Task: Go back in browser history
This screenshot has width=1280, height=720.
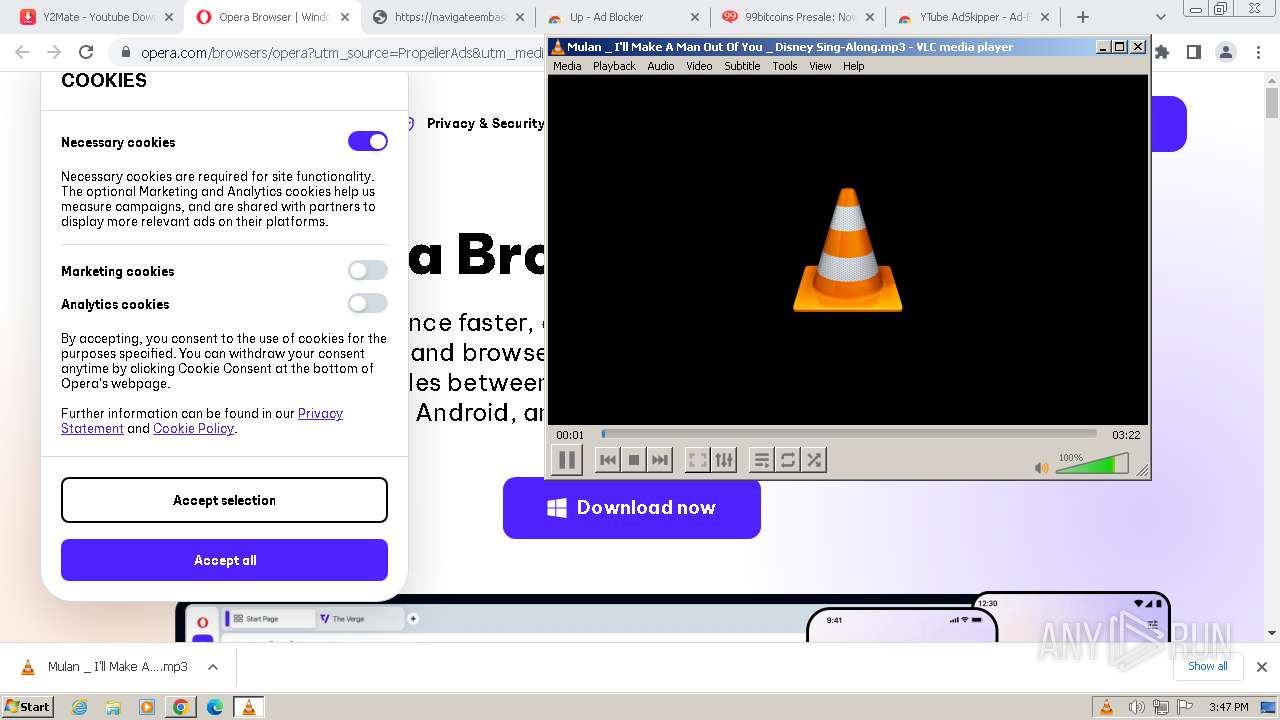Action: click(x=22, y=52)
